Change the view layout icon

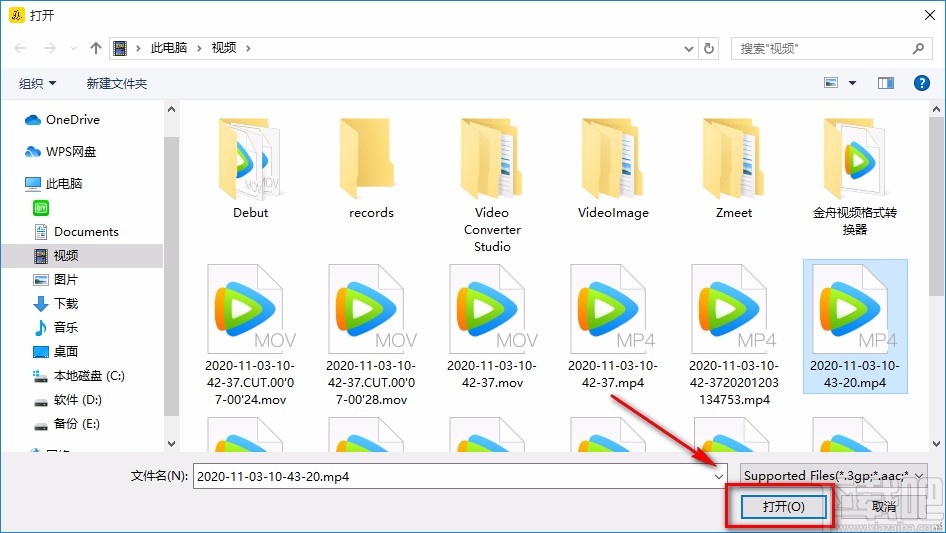pos(831,83)
